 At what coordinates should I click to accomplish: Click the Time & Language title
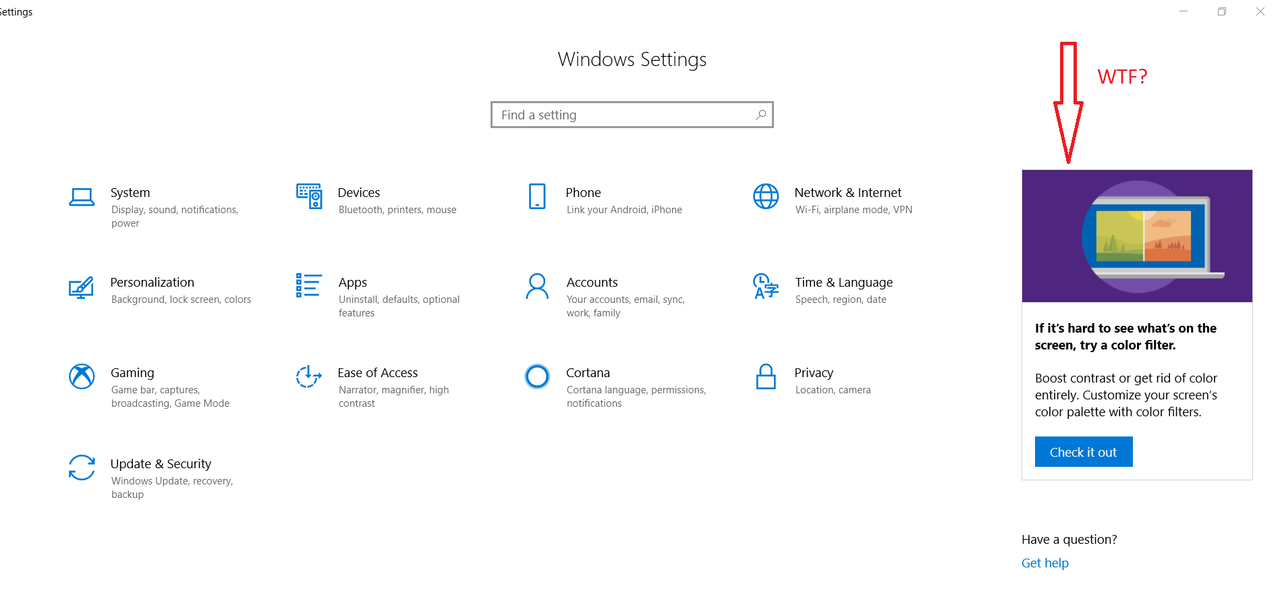point(844,283)
